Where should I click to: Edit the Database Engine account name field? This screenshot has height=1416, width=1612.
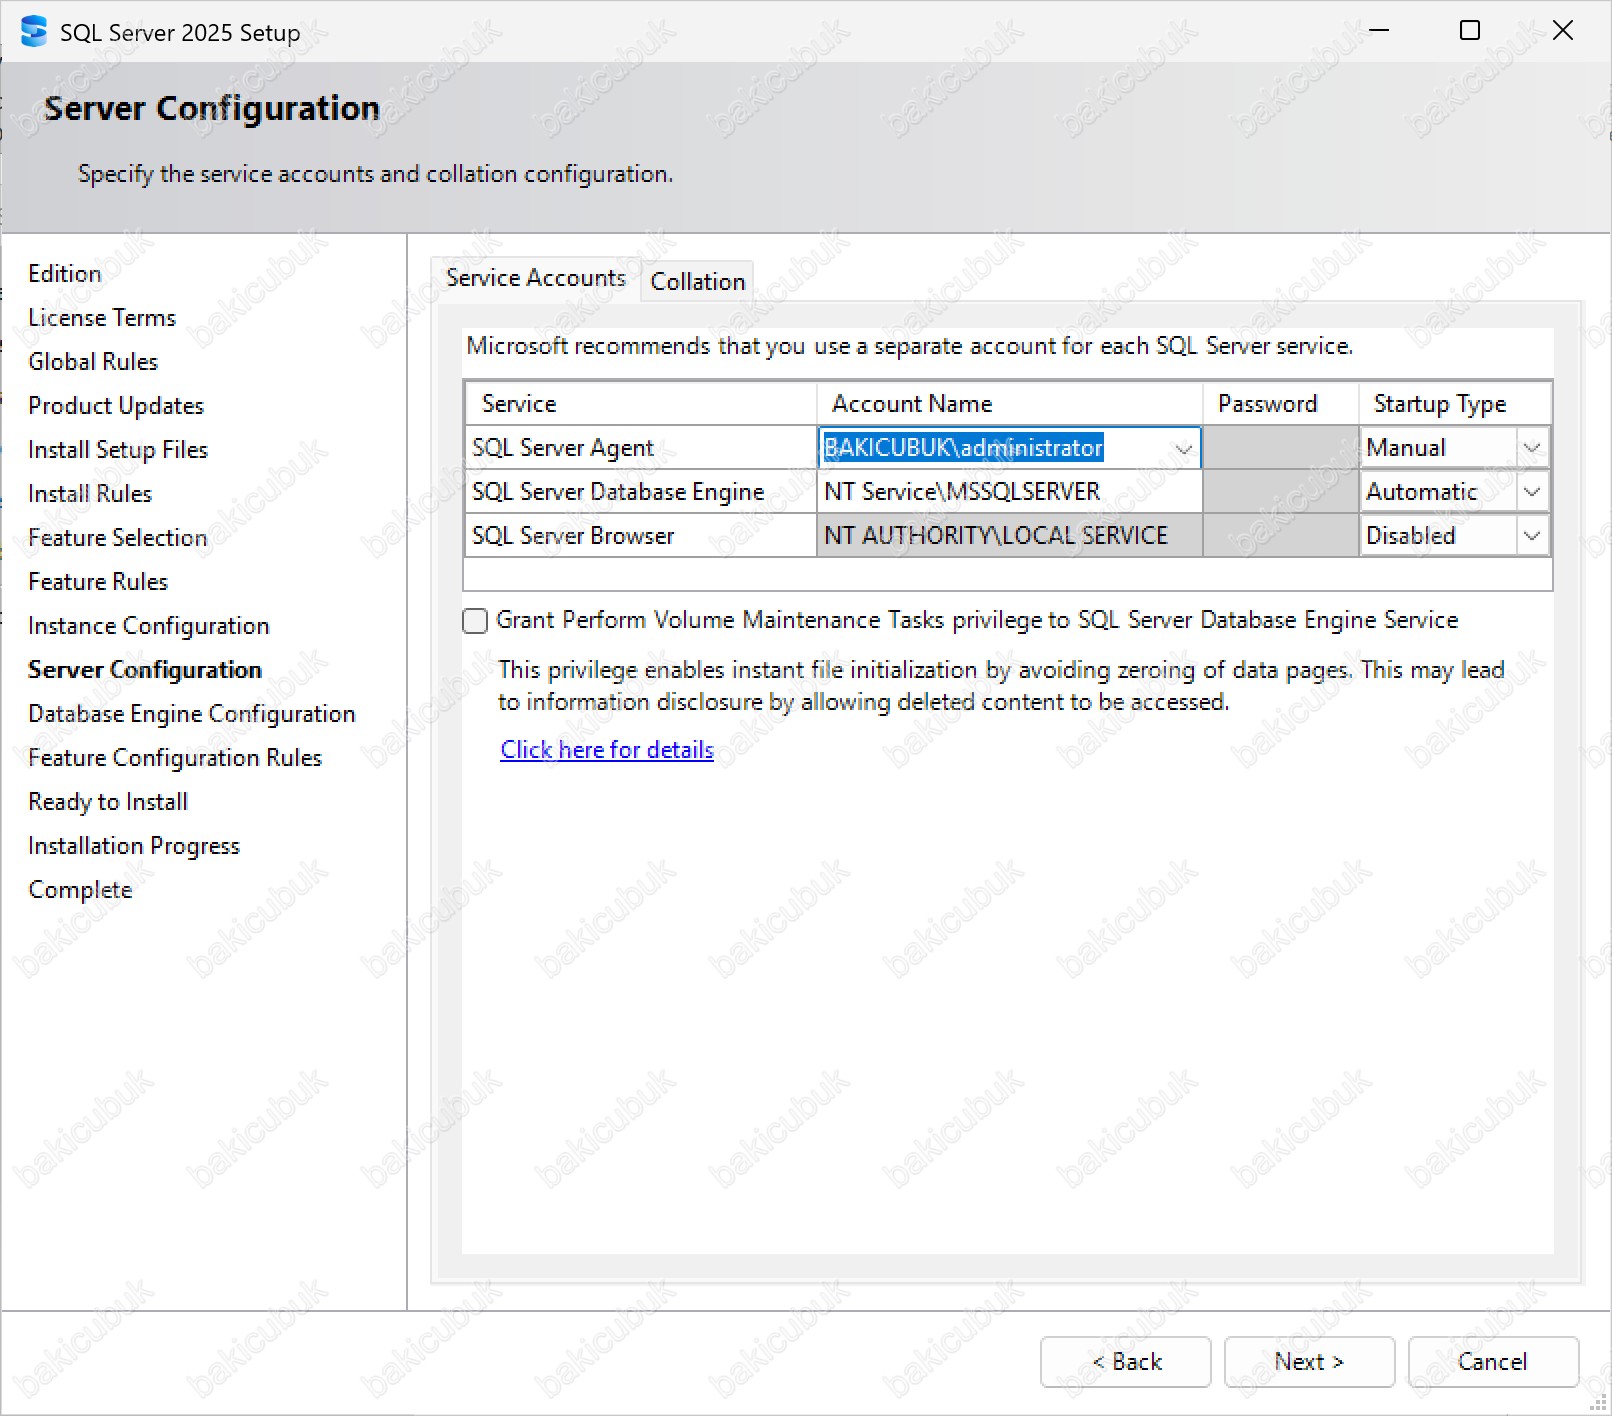[1008, 492]
